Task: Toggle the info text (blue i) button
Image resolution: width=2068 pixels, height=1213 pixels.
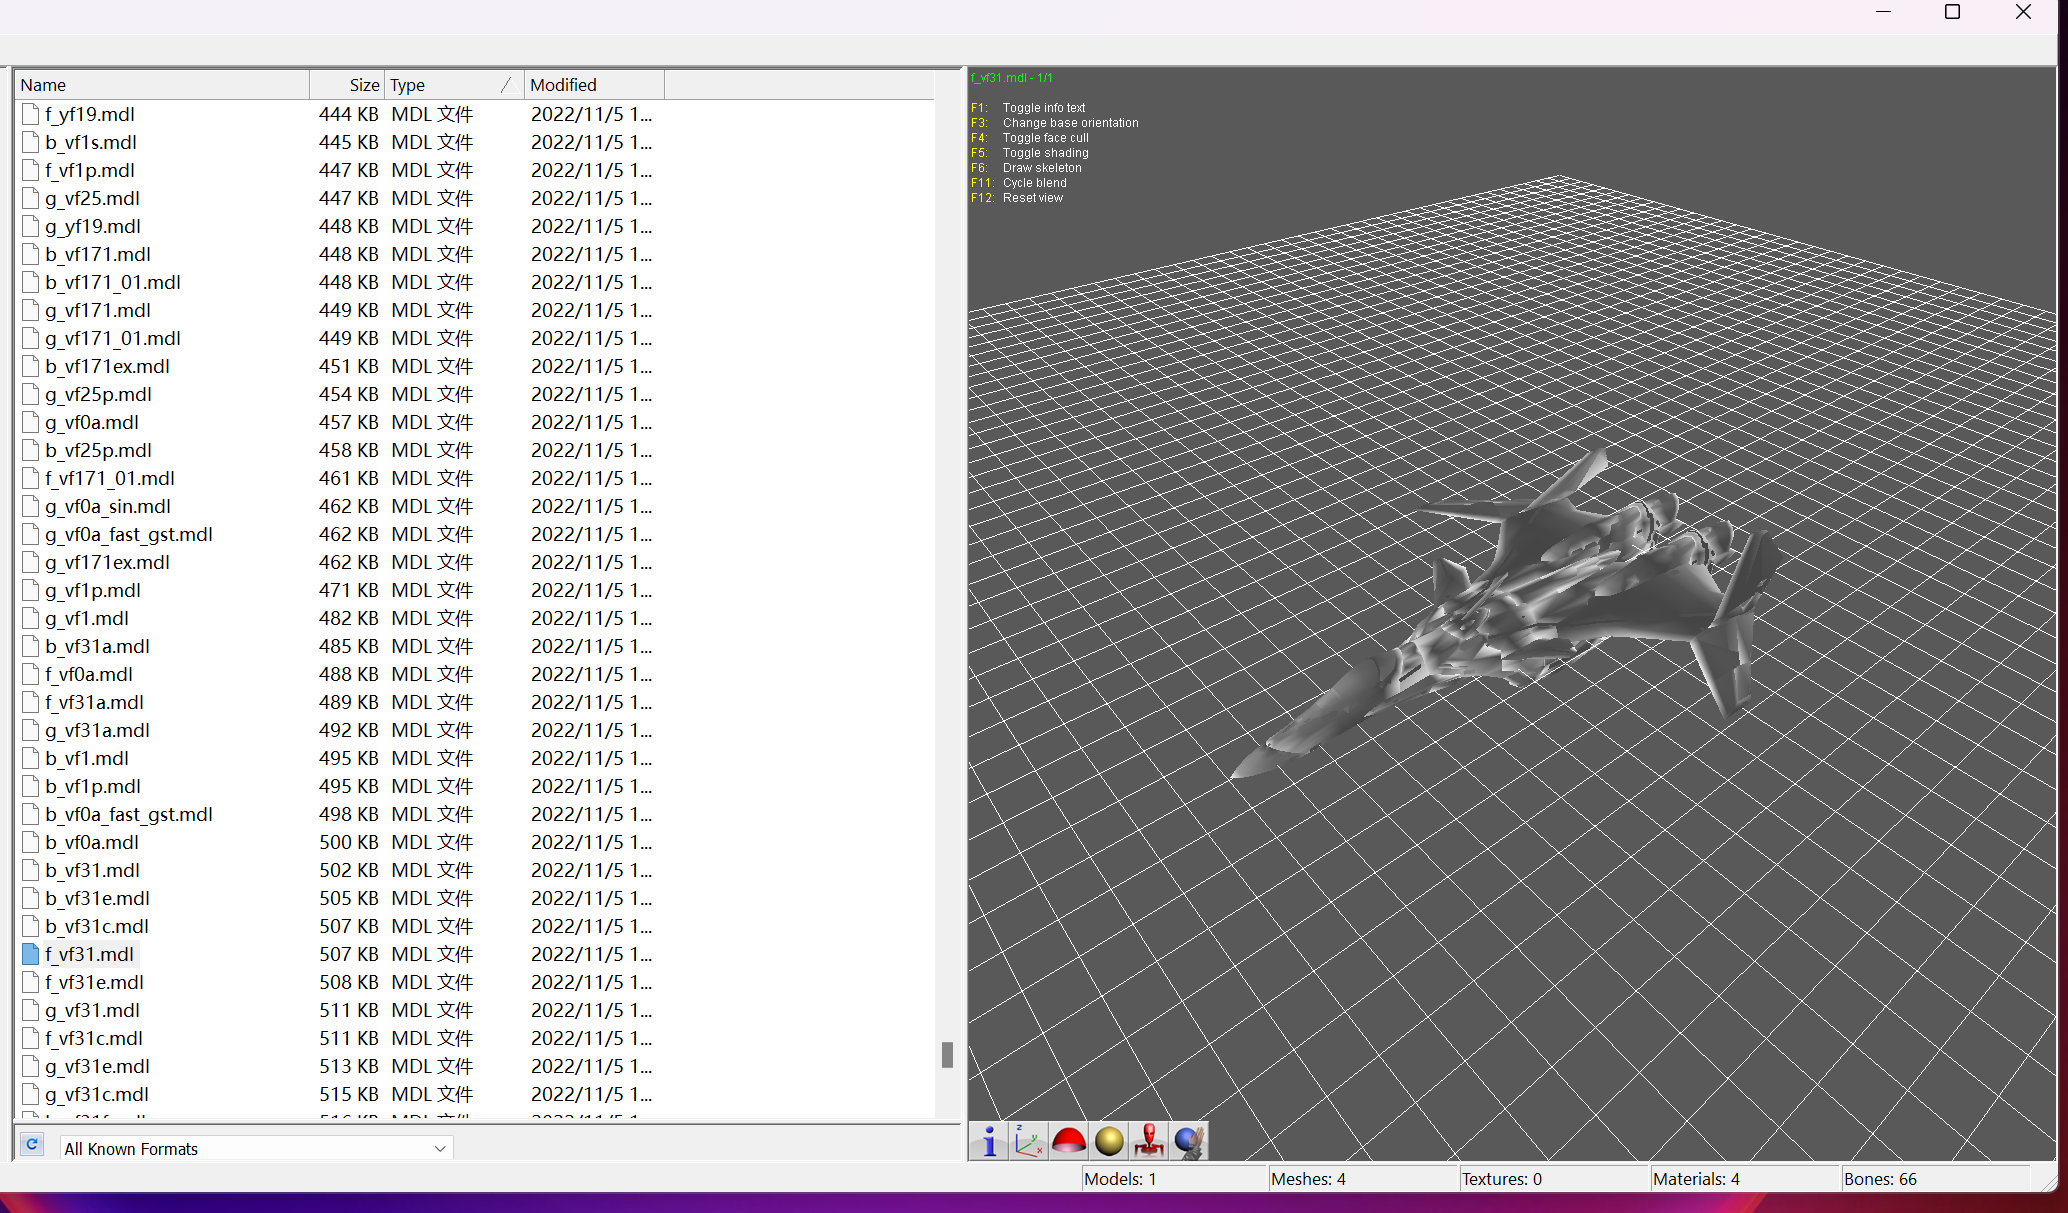Action: click(x=988, y=1141)
